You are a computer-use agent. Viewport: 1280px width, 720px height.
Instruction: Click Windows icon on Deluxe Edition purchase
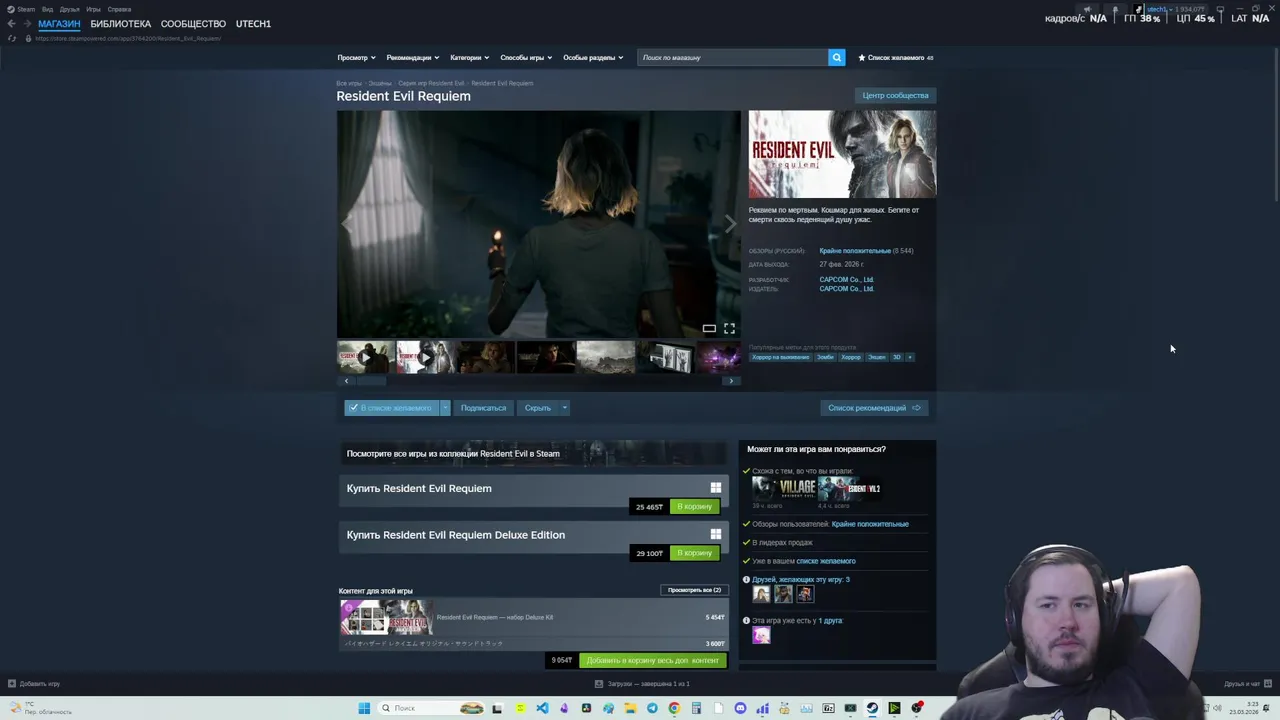coord(715,534)
